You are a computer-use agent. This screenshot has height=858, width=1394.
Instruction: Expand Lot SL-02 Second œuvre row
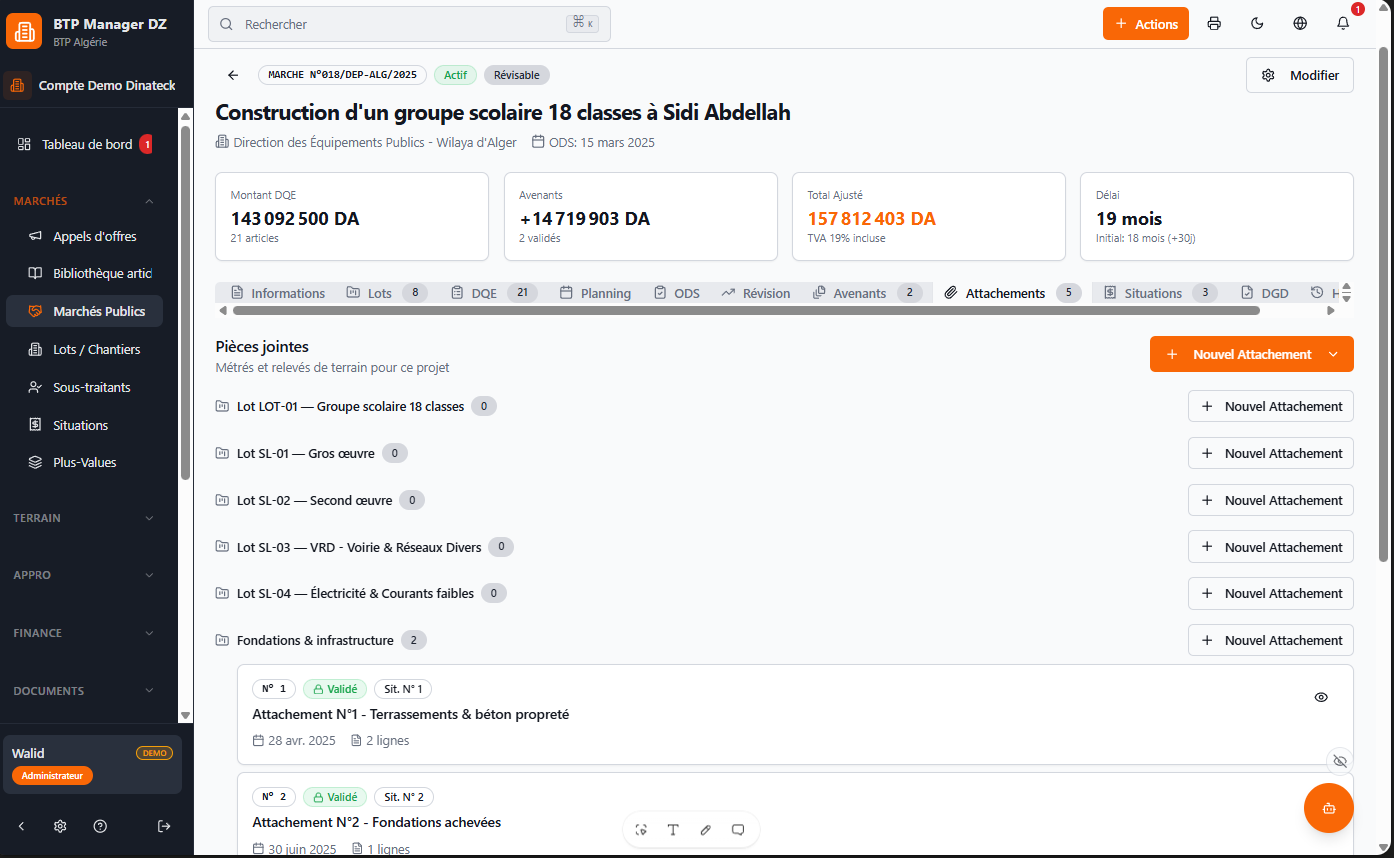click(x=320, y=500)
